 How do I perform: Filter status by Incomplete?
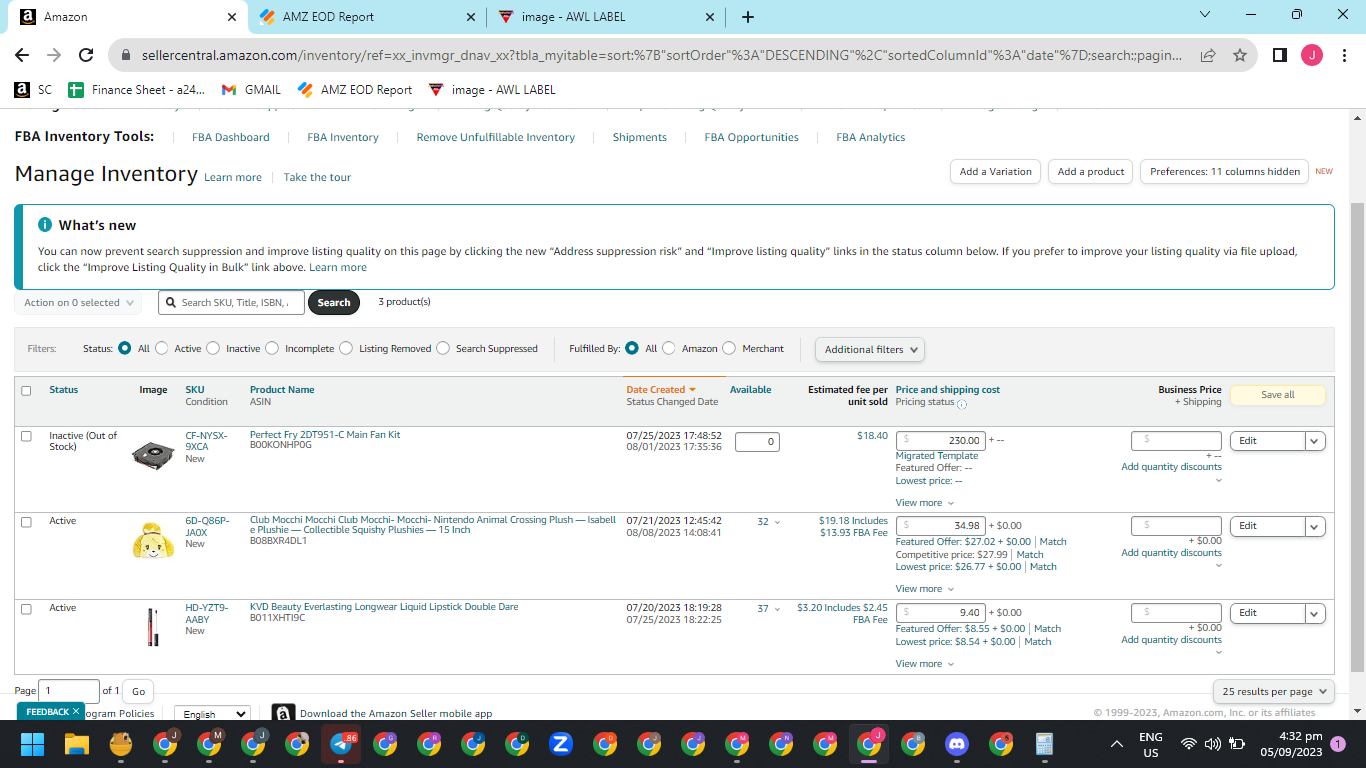click(x=272, y=349)
